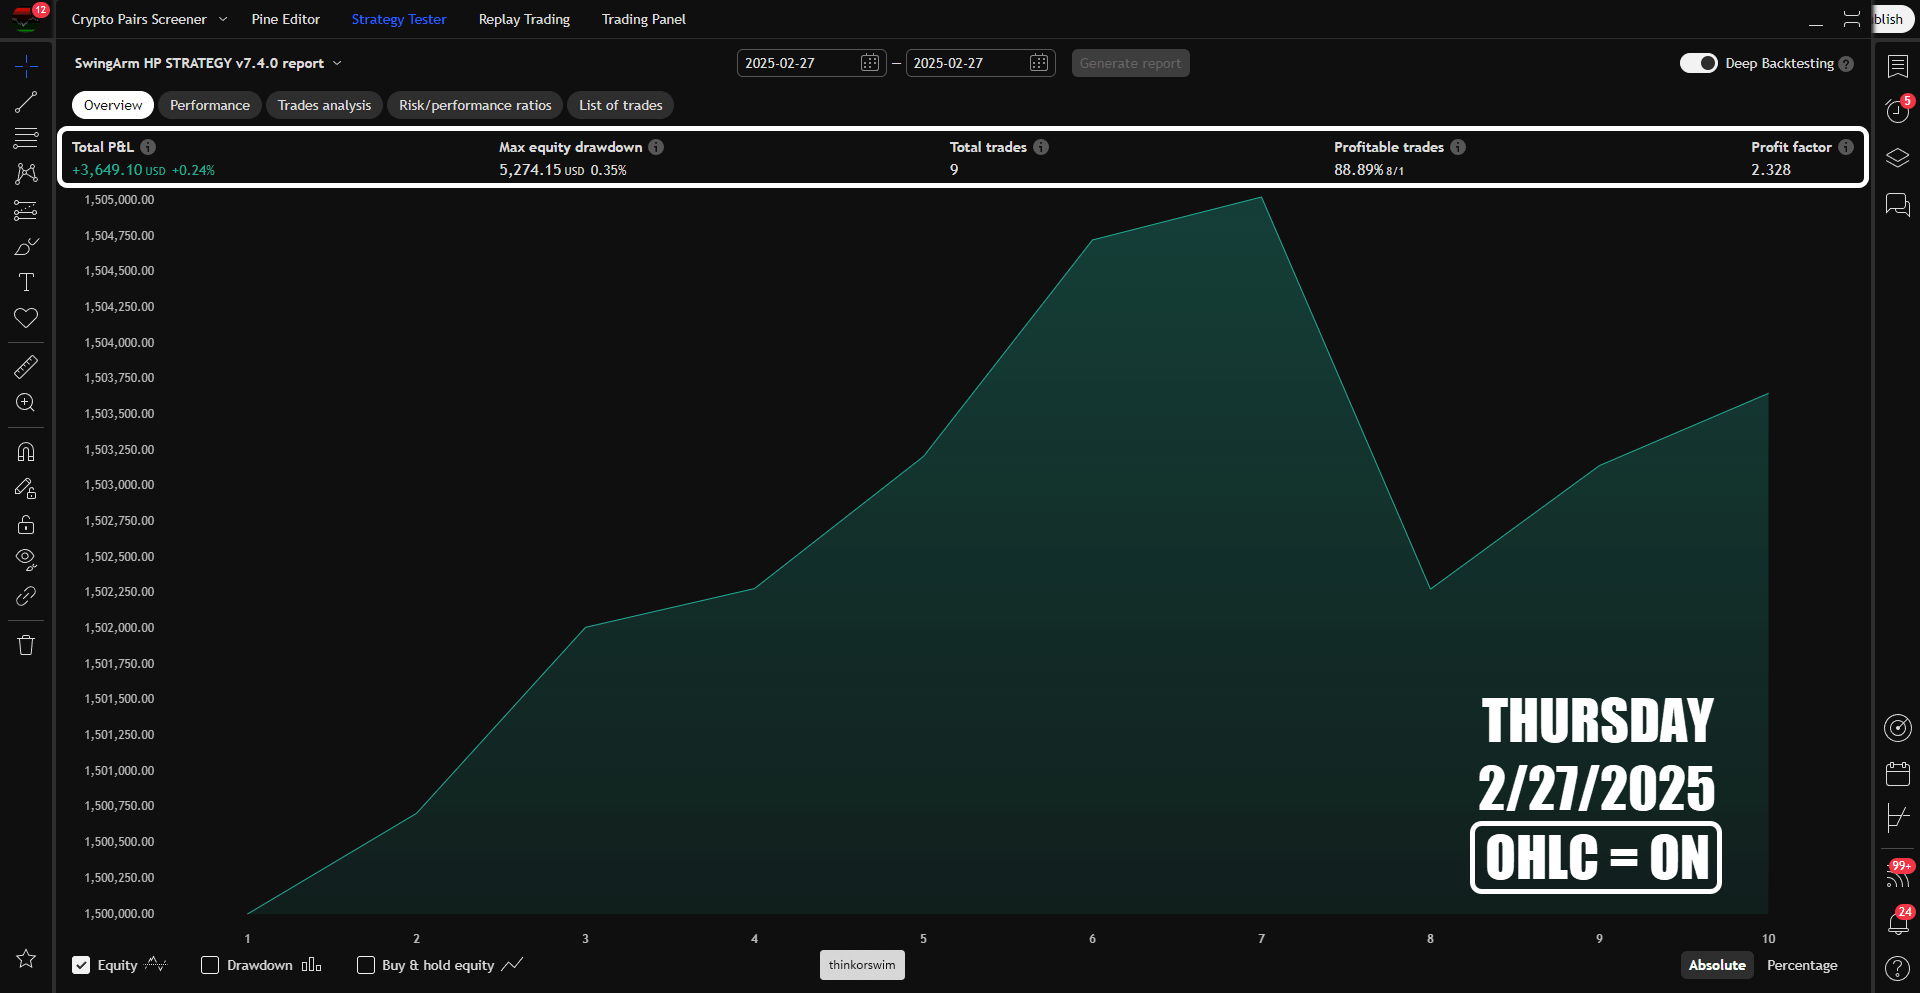The image size is (1920, 993).
Task: Open the Pine Editor tab
Action: (x=285, y=19)
